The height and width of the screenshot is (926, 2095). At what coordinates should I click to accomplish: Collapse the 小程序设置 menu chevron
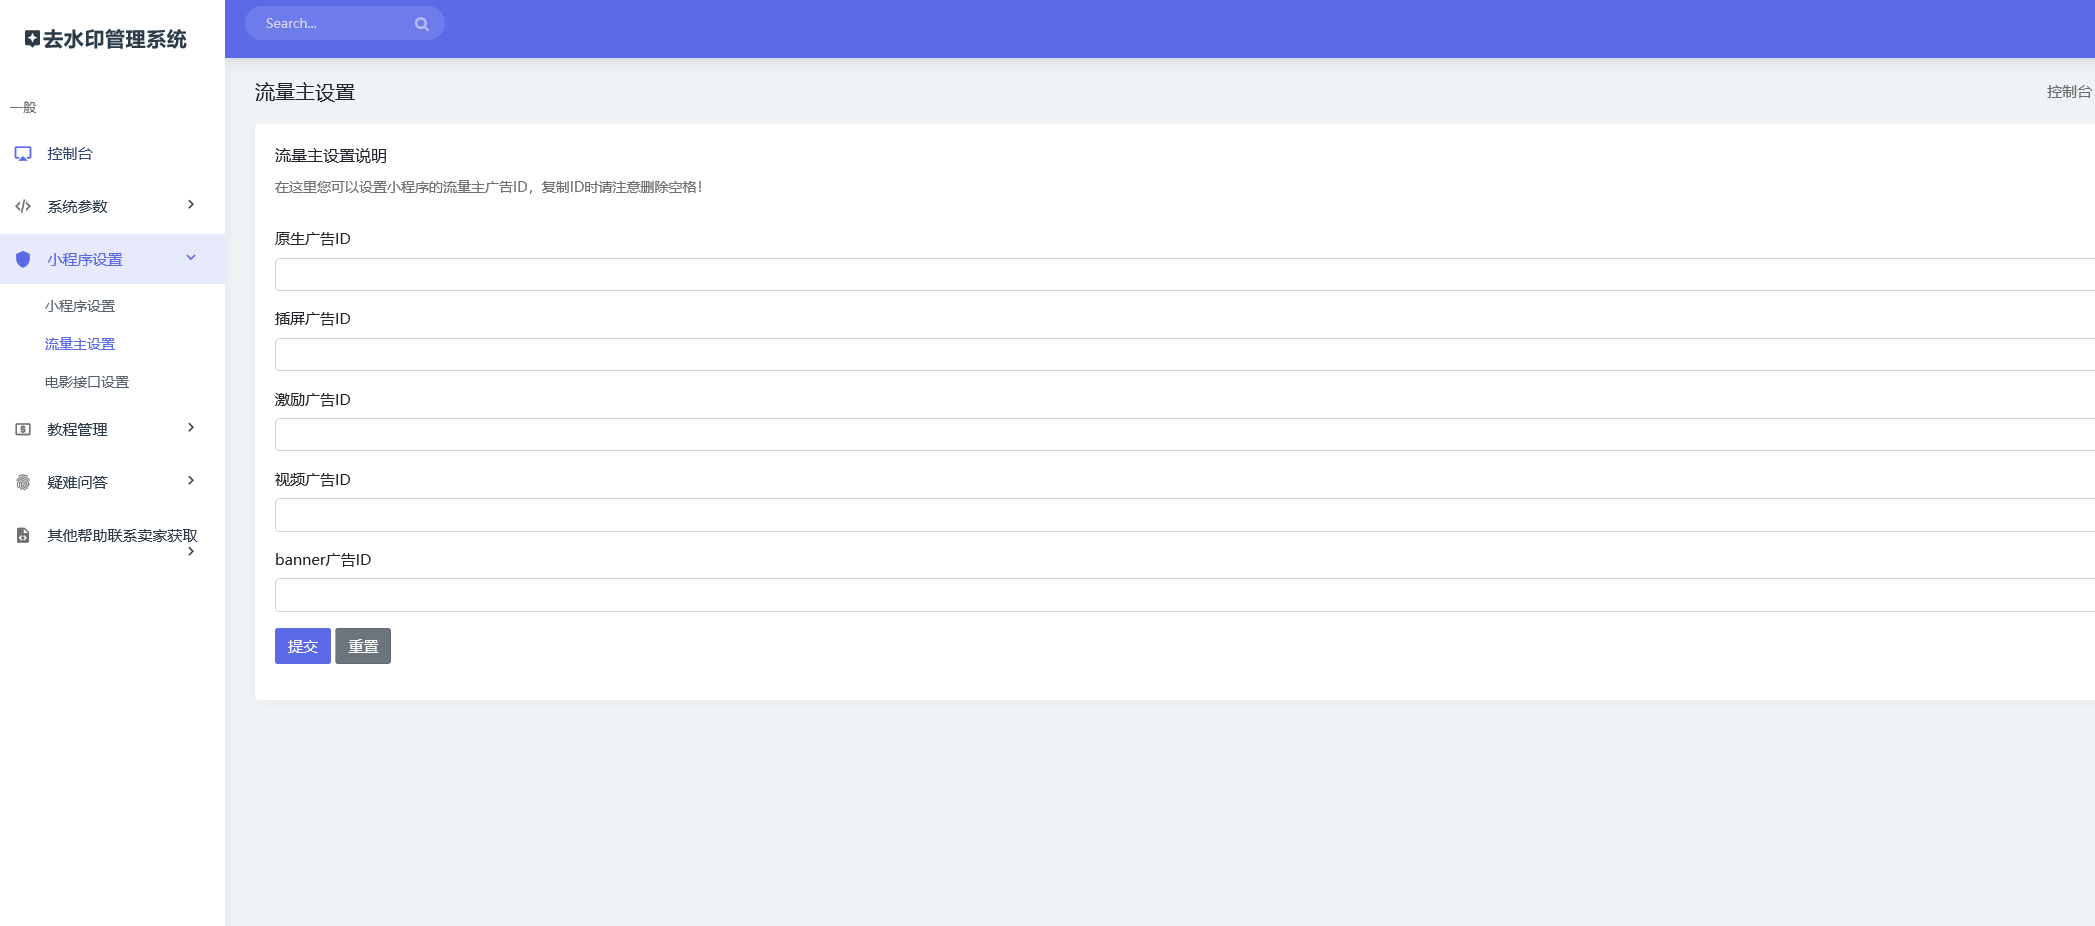(191, 258)
